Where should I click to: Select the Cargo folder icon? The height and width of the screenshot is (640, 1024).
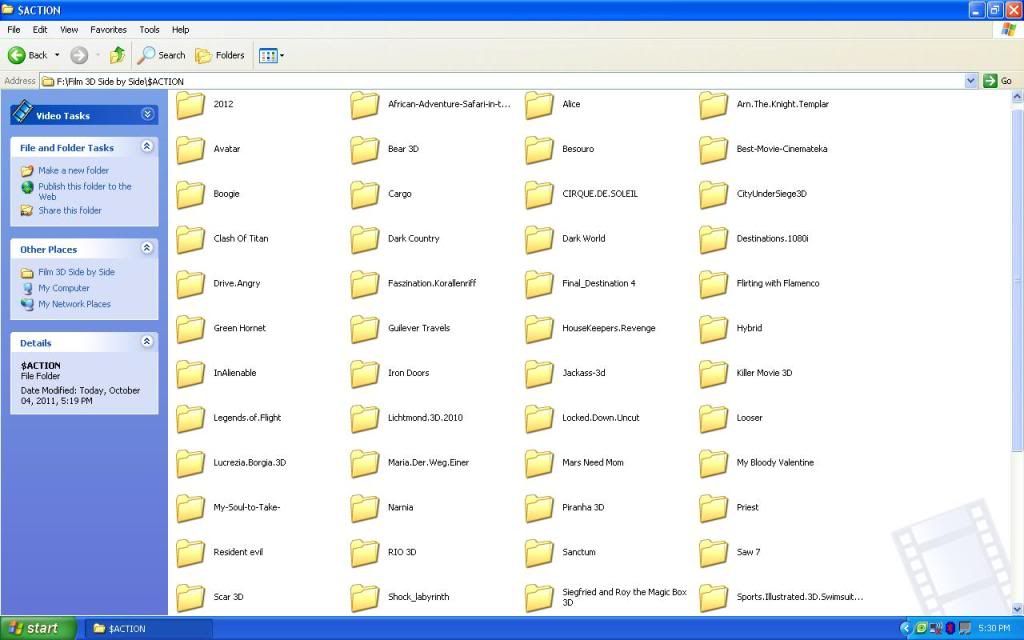(x=364, y=195)
